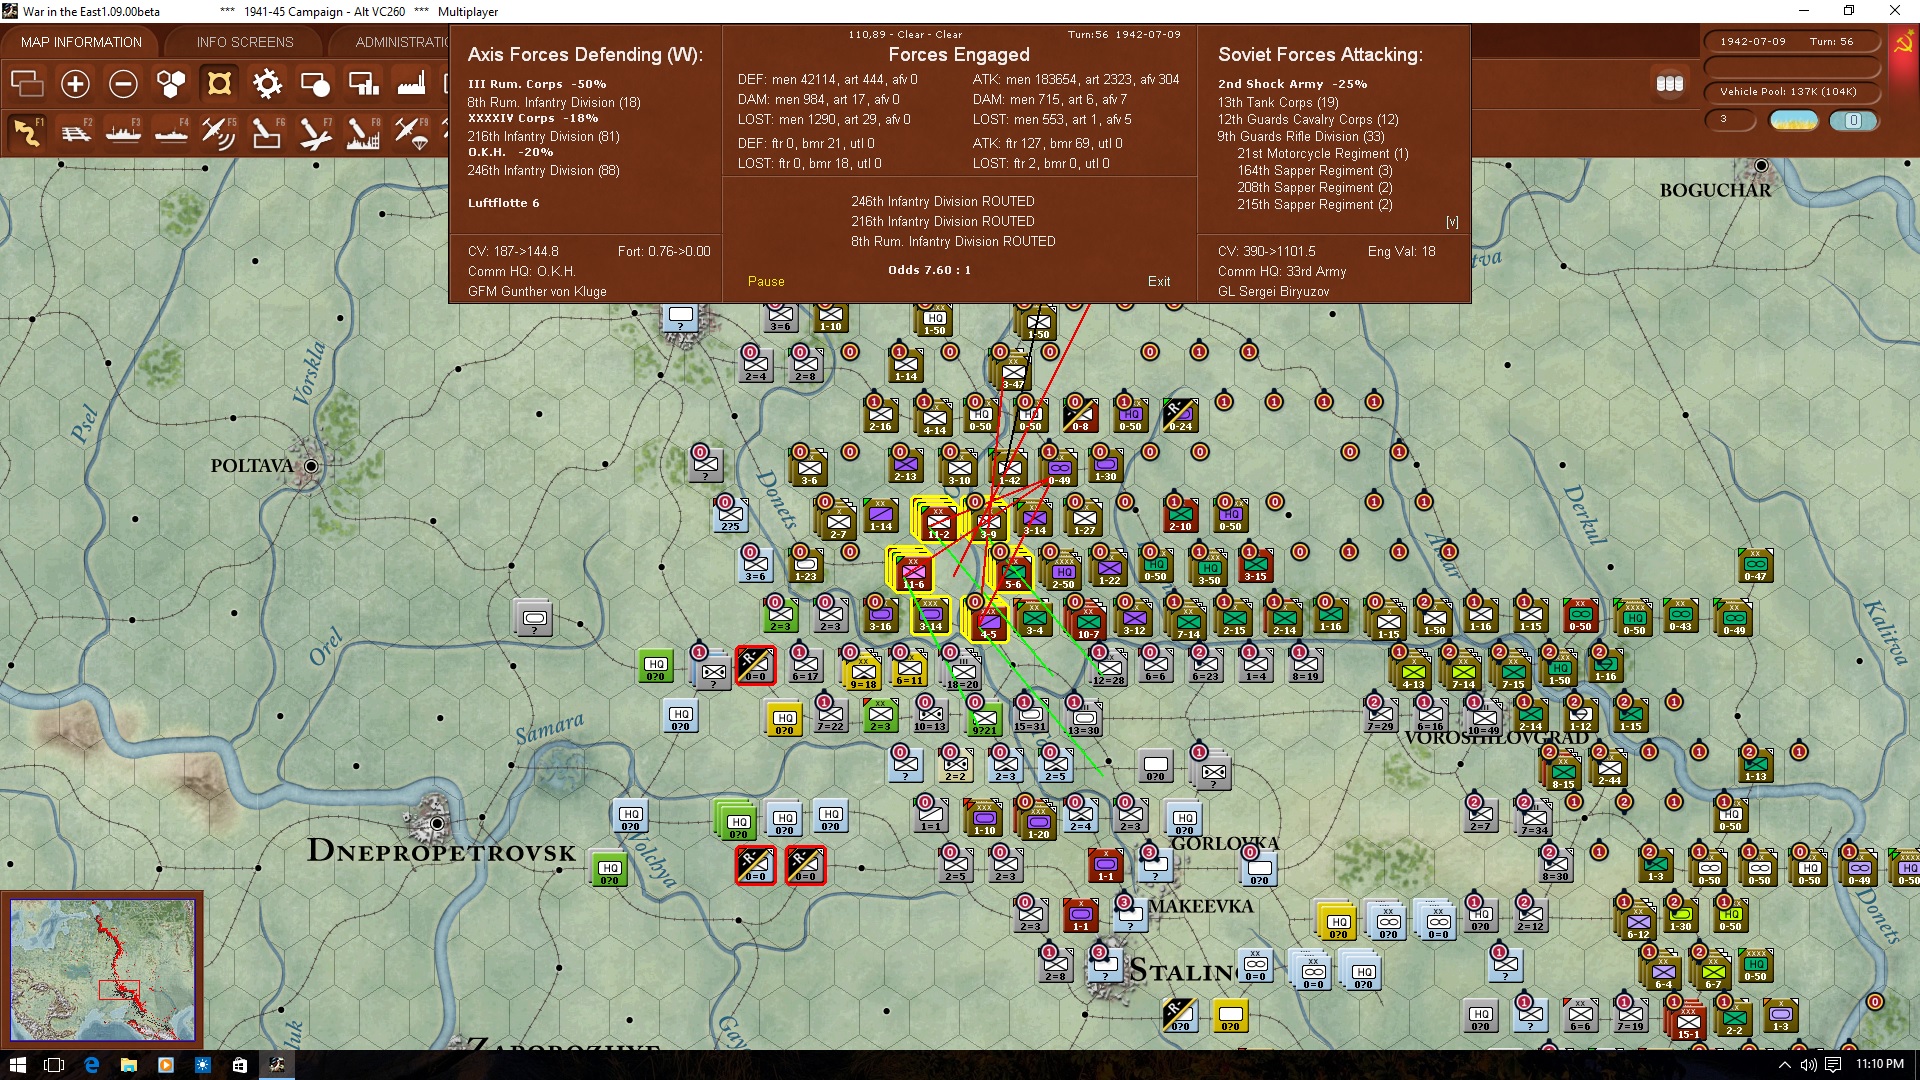1920x1080 pixels.
Task: Zoom in with the plus icon
Action: pyautogui.click(x=75, y=84)
